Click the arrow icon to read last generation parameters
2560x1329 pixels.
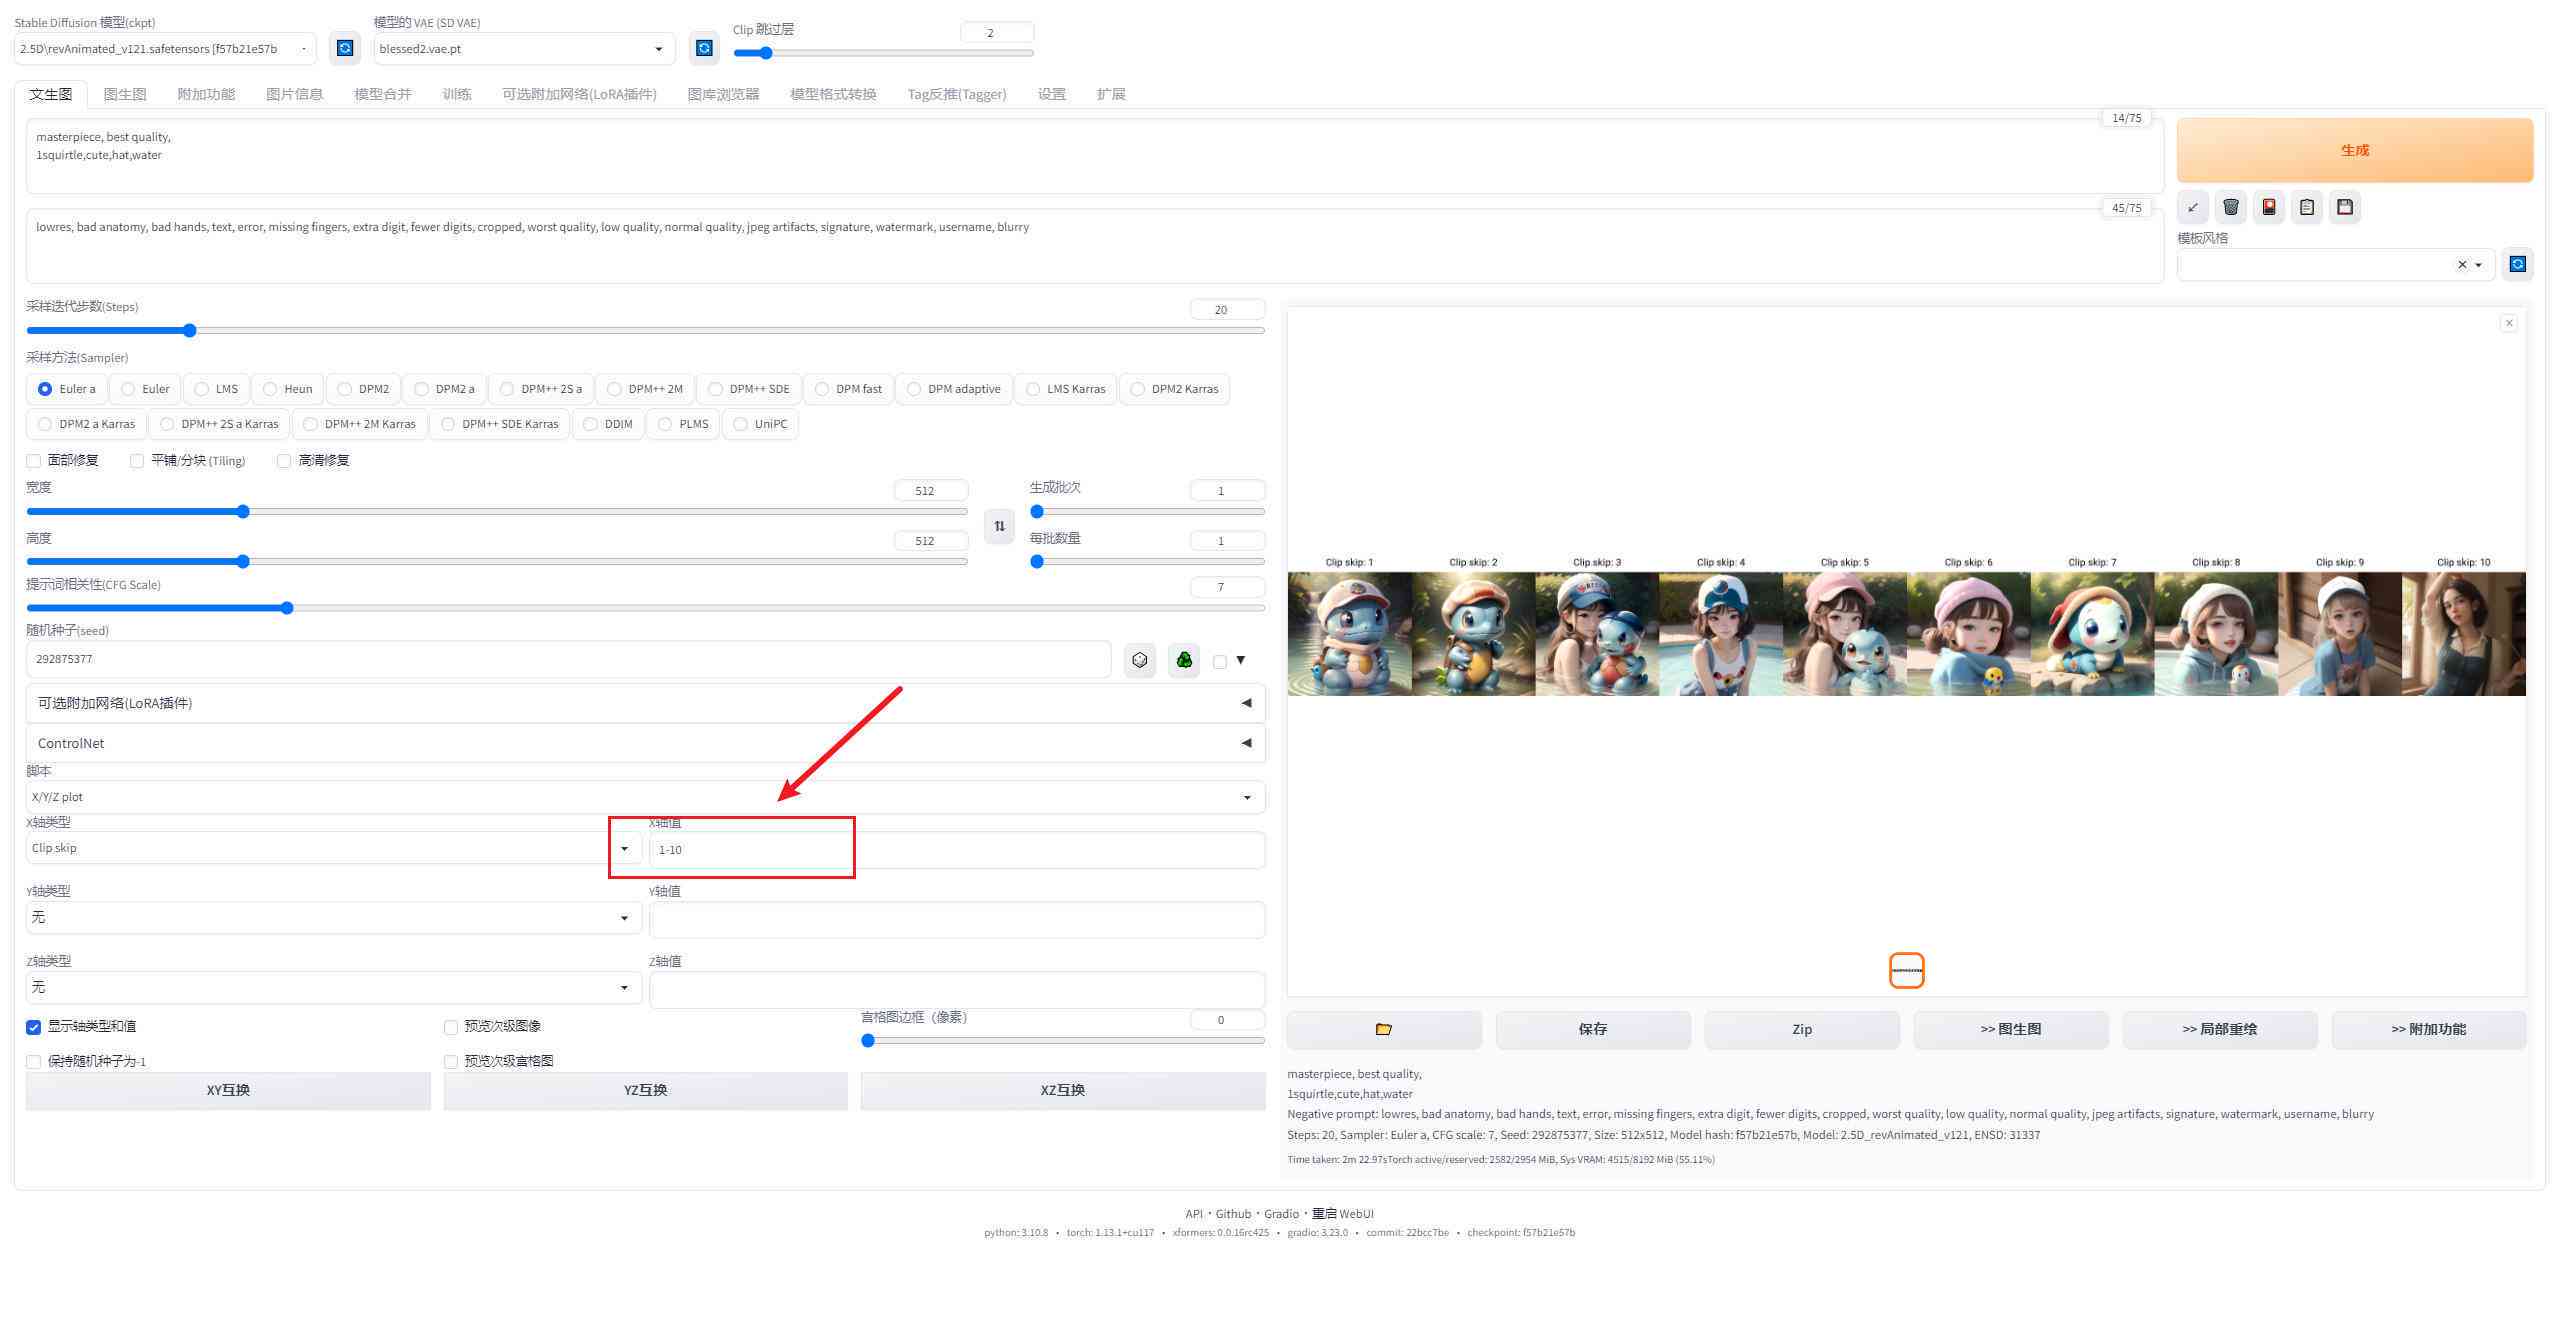click(x=2193, y=207)
